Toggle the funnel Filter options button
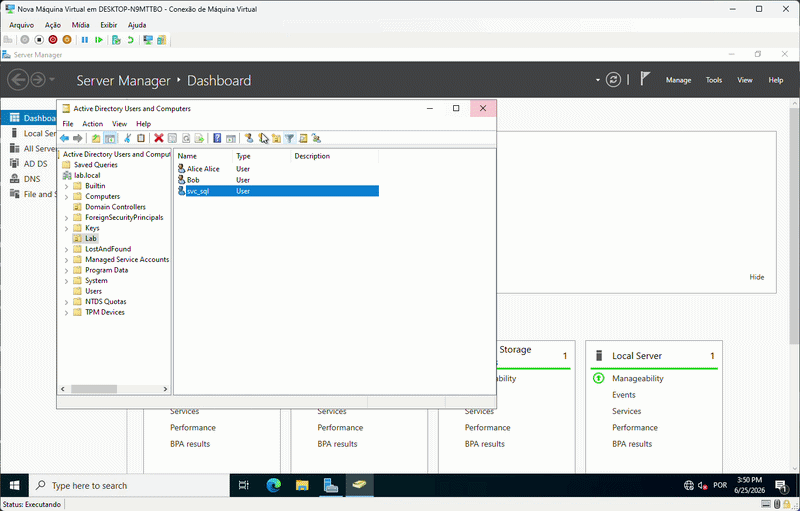Screen dimensions: 800x511 [289, 138]
